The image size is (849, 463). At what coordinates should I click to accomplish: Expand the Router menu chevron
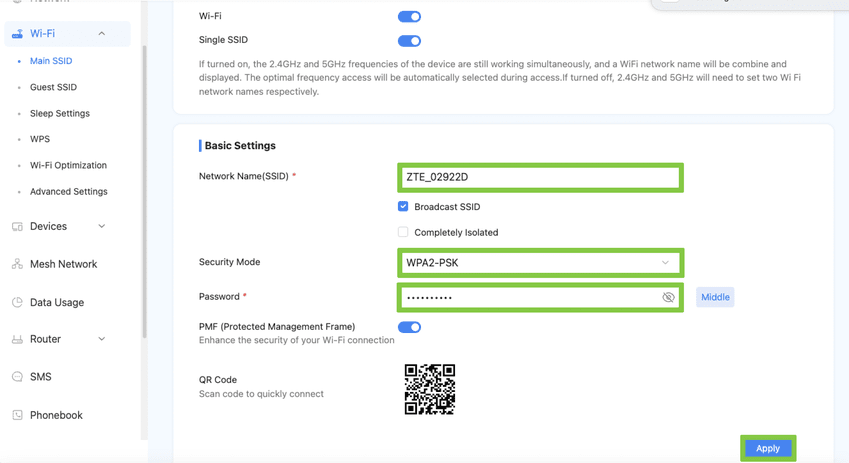102,340
